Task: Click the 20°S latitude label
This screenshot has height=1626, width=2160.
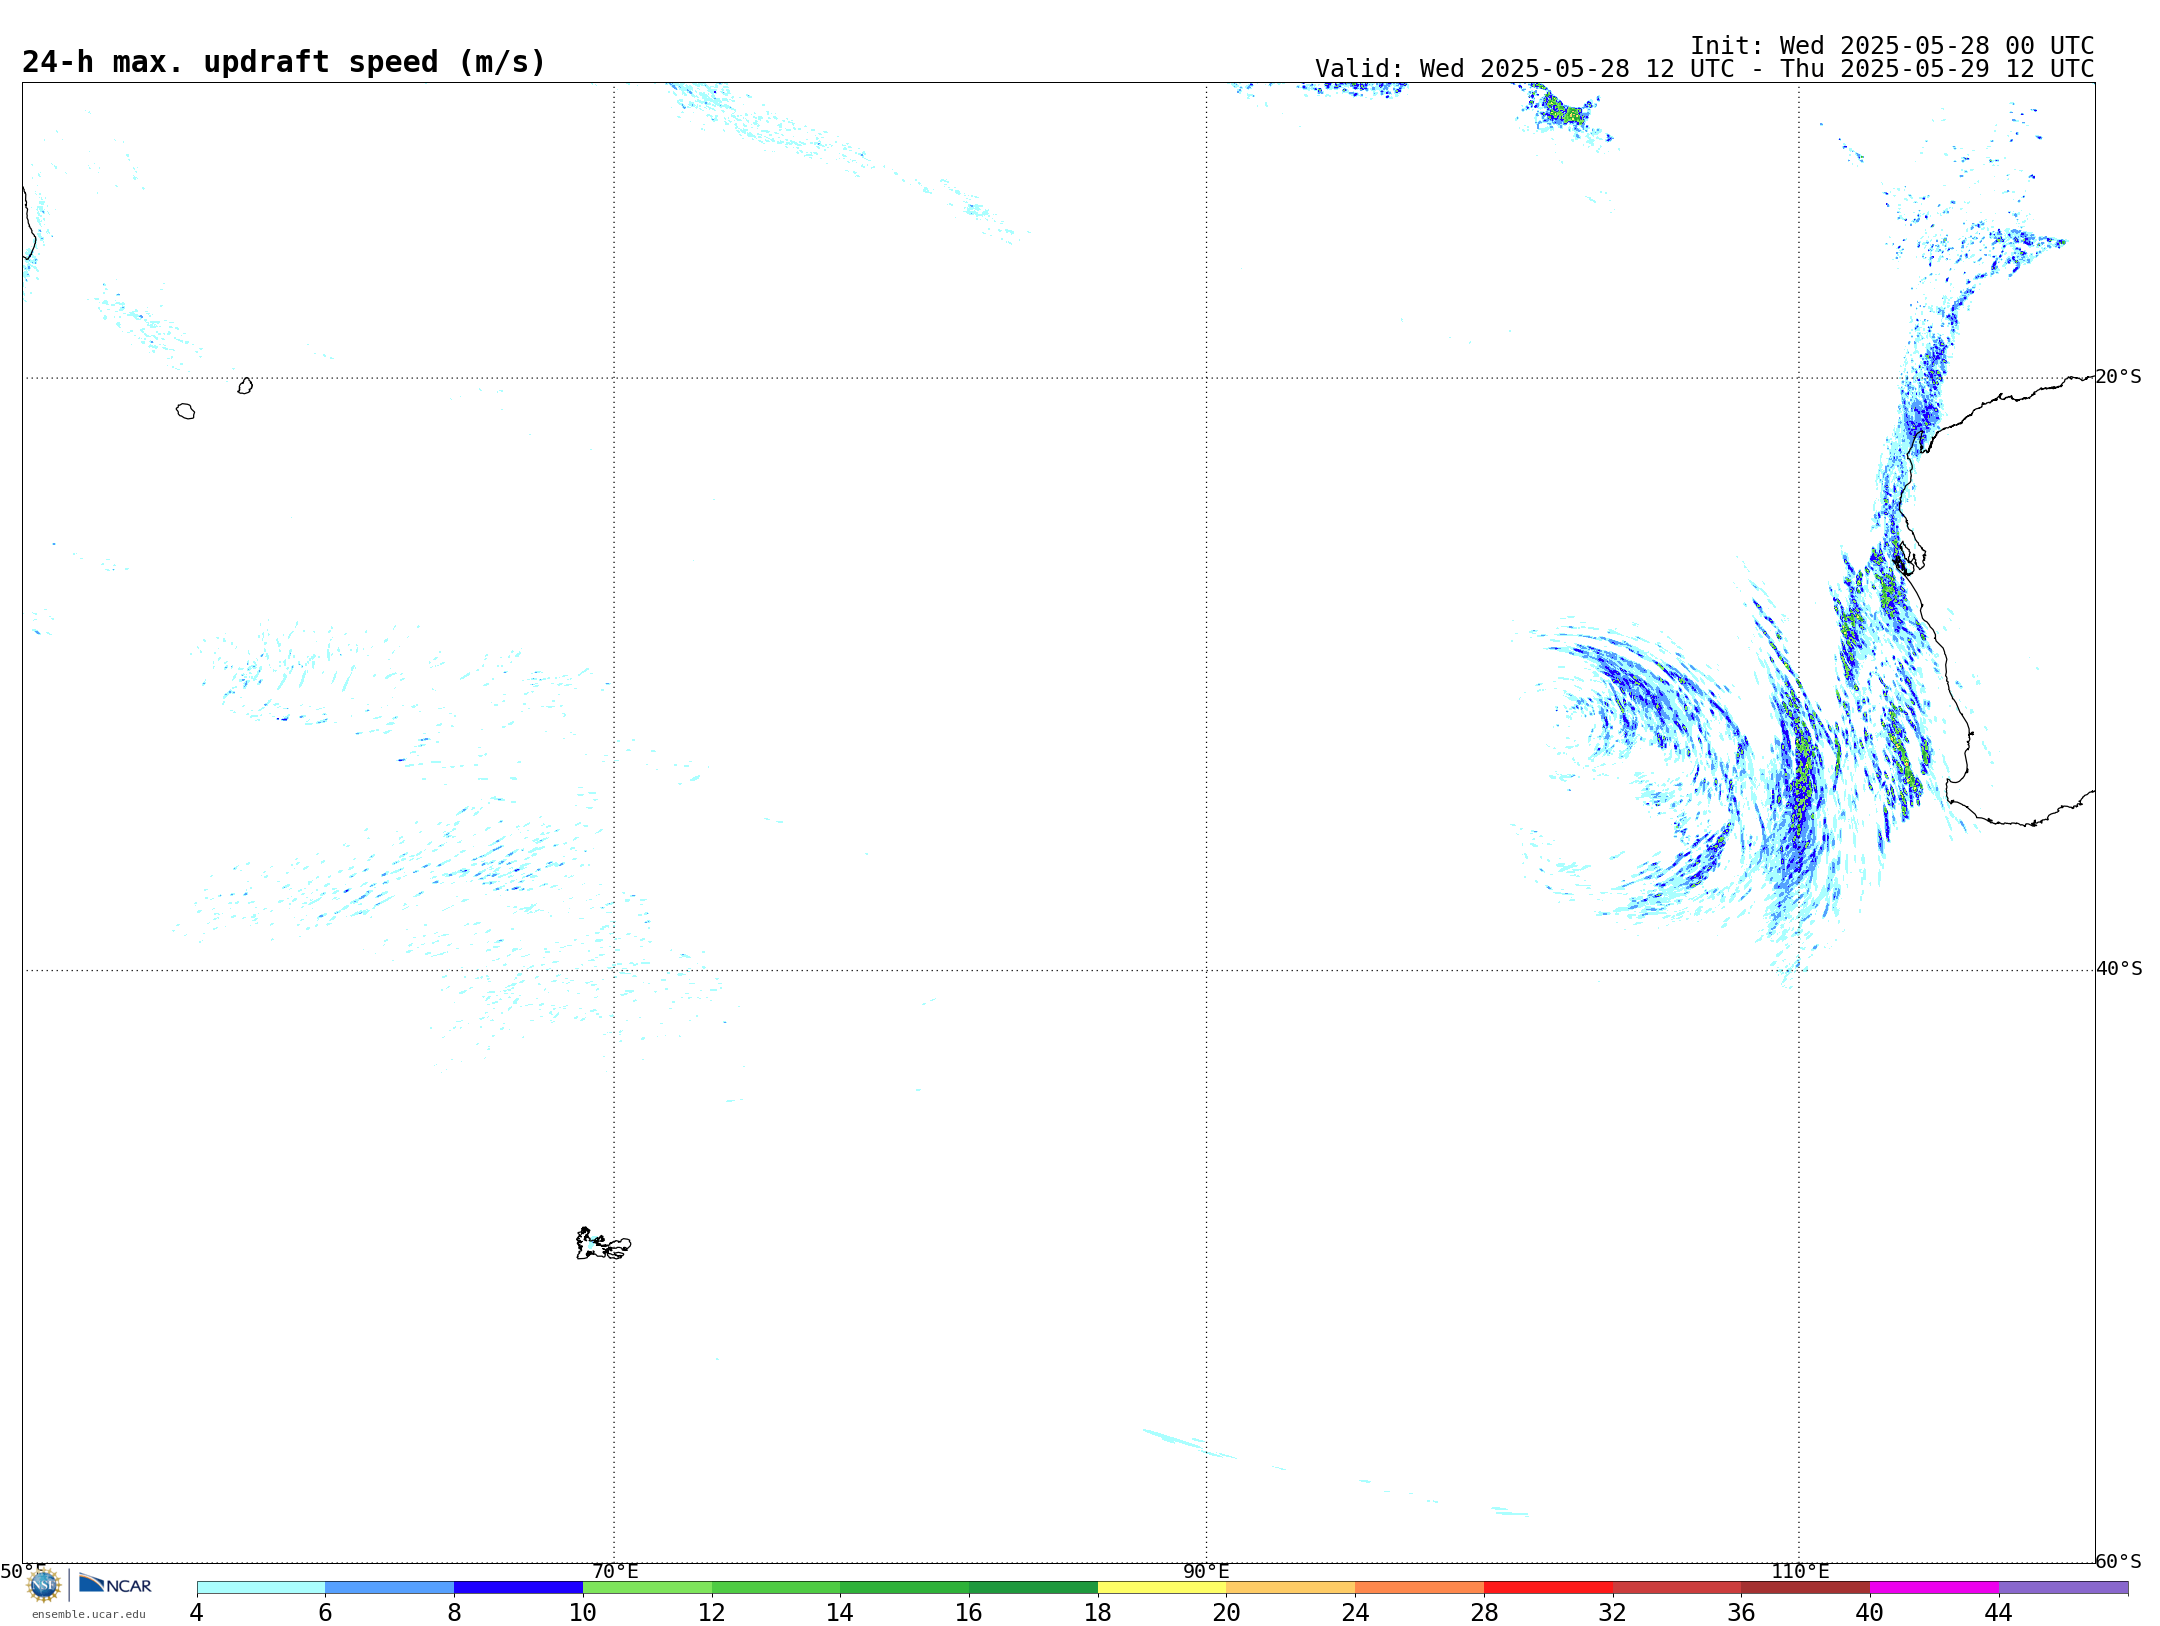Action: tap(2118, 377)
